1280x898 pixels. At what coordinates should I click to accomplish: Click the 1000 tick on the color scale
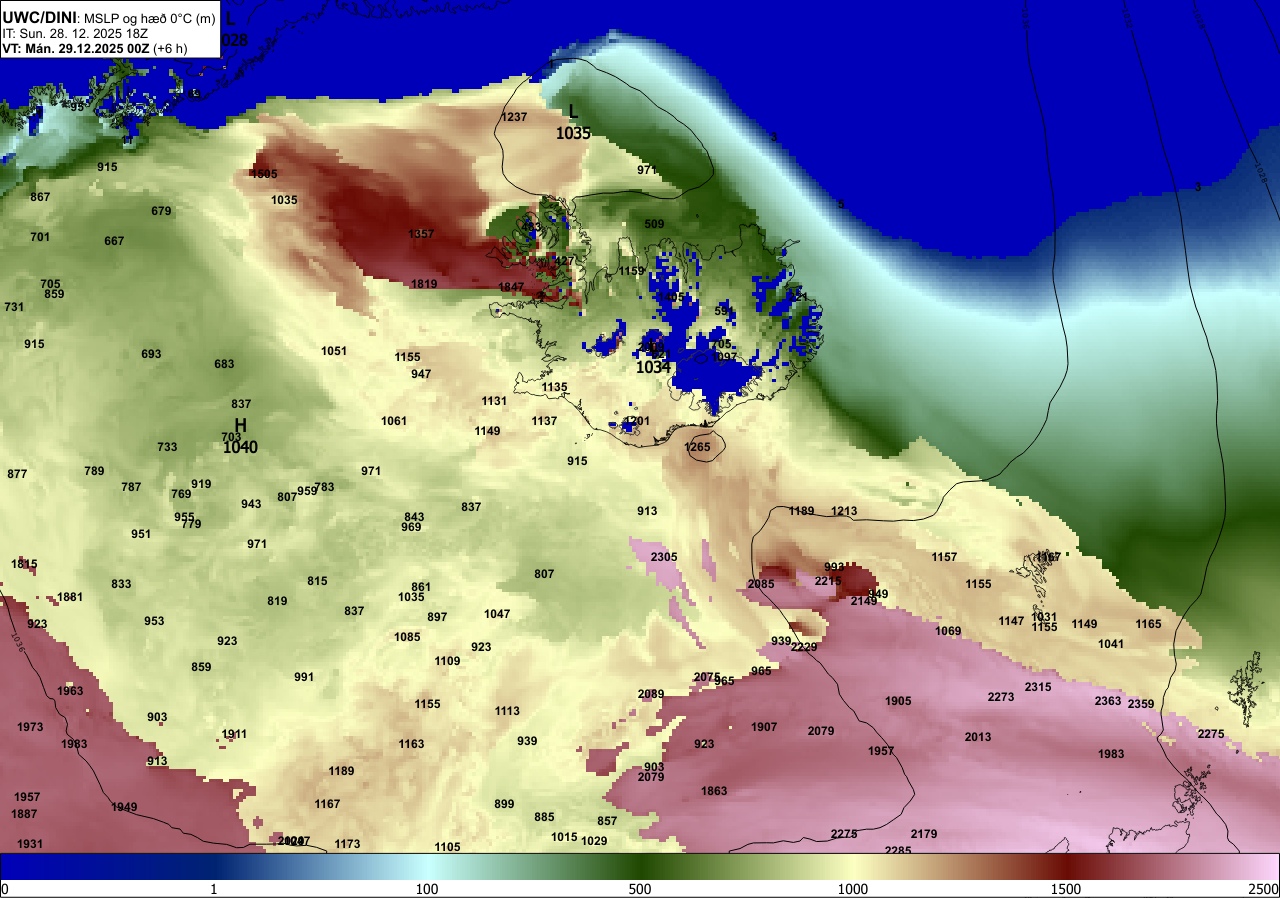pos(853,889)
